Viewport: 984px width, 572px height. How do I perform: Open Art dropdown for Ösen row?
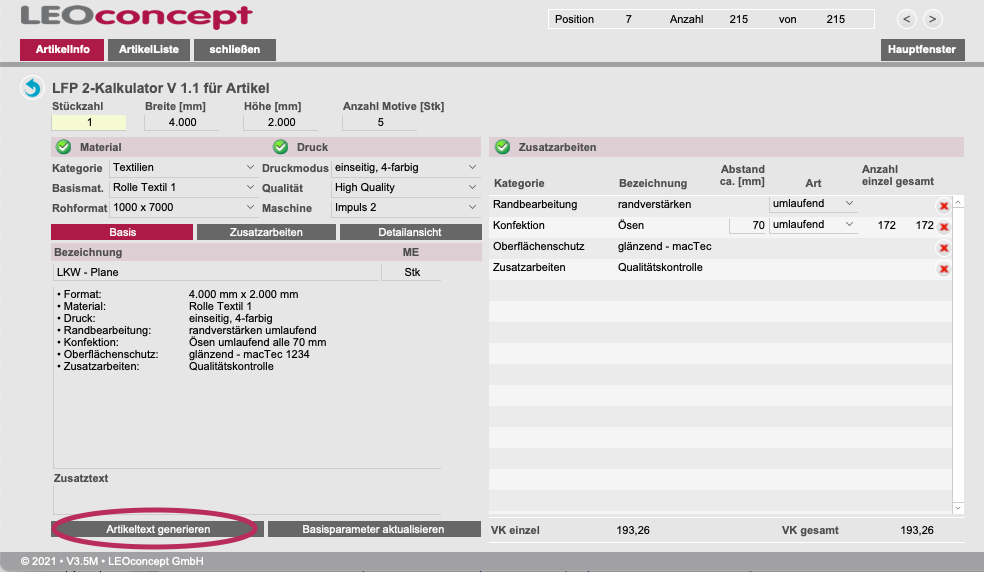[x=813, y=225]
